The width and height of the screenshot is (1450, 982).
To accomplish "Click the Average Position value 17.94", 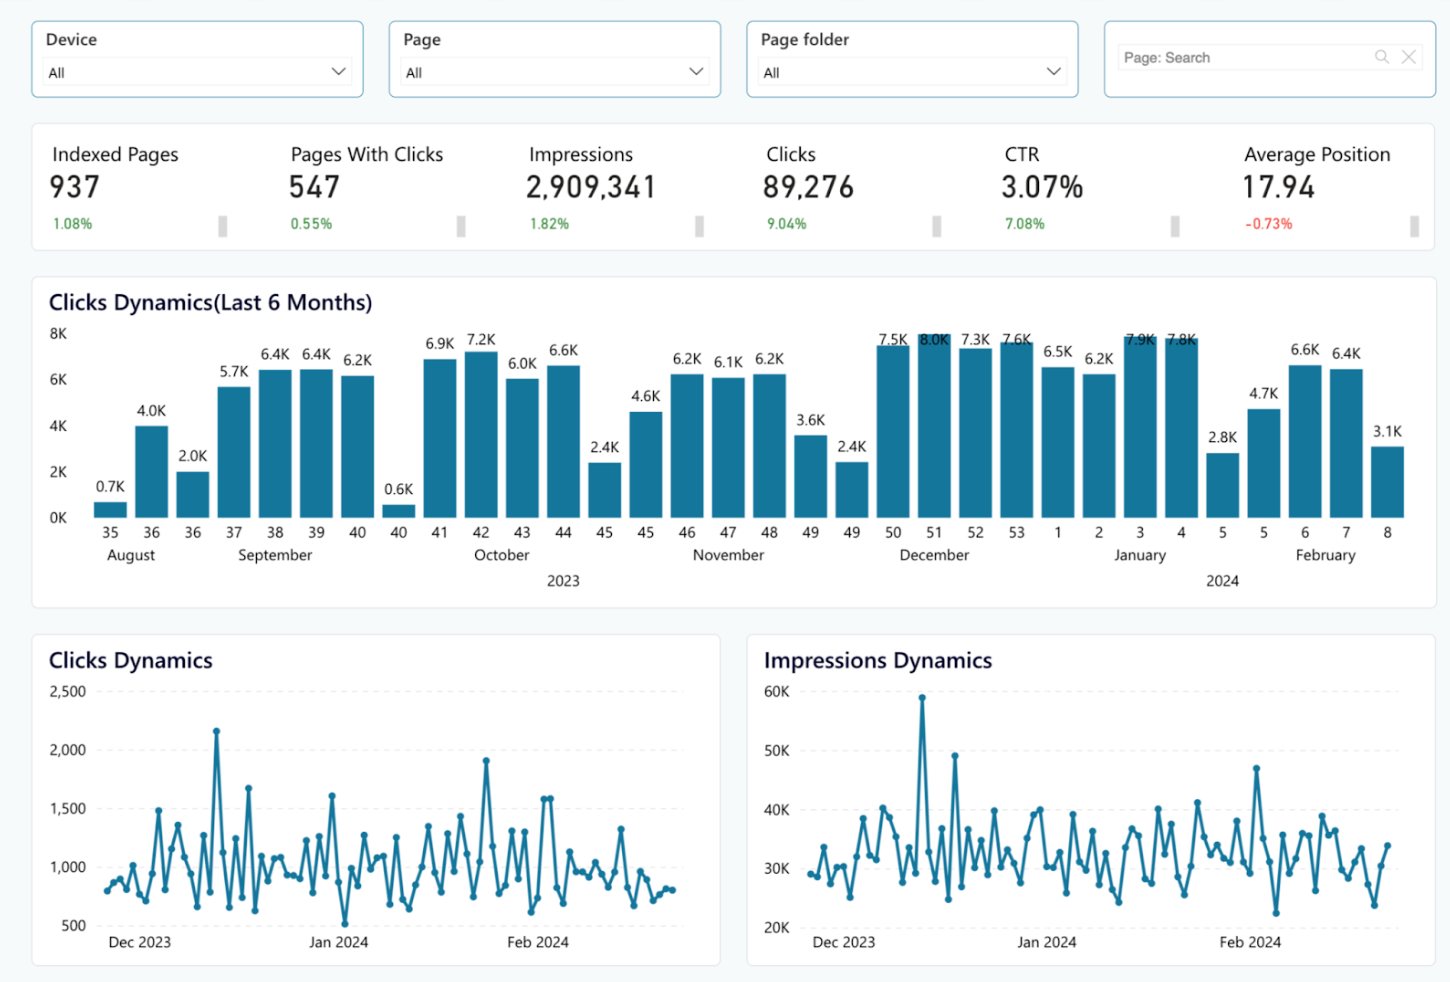I will [1279, 187].
